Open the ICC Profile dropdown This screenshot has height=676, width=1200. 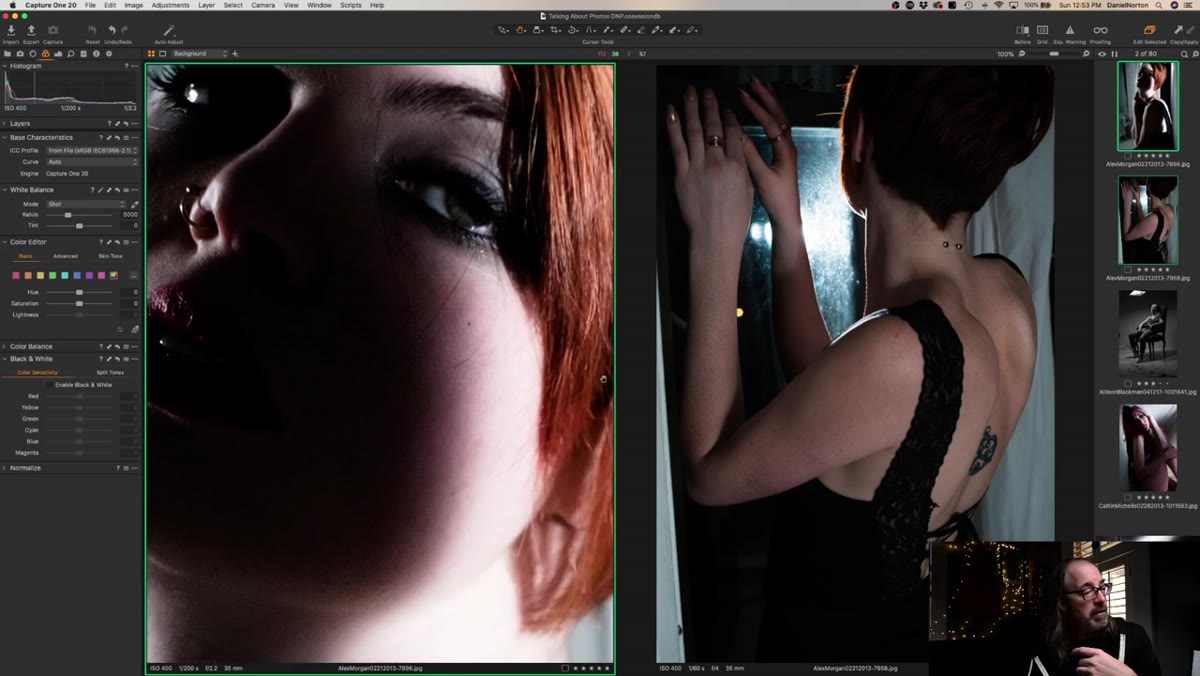[x=92, y=150]
